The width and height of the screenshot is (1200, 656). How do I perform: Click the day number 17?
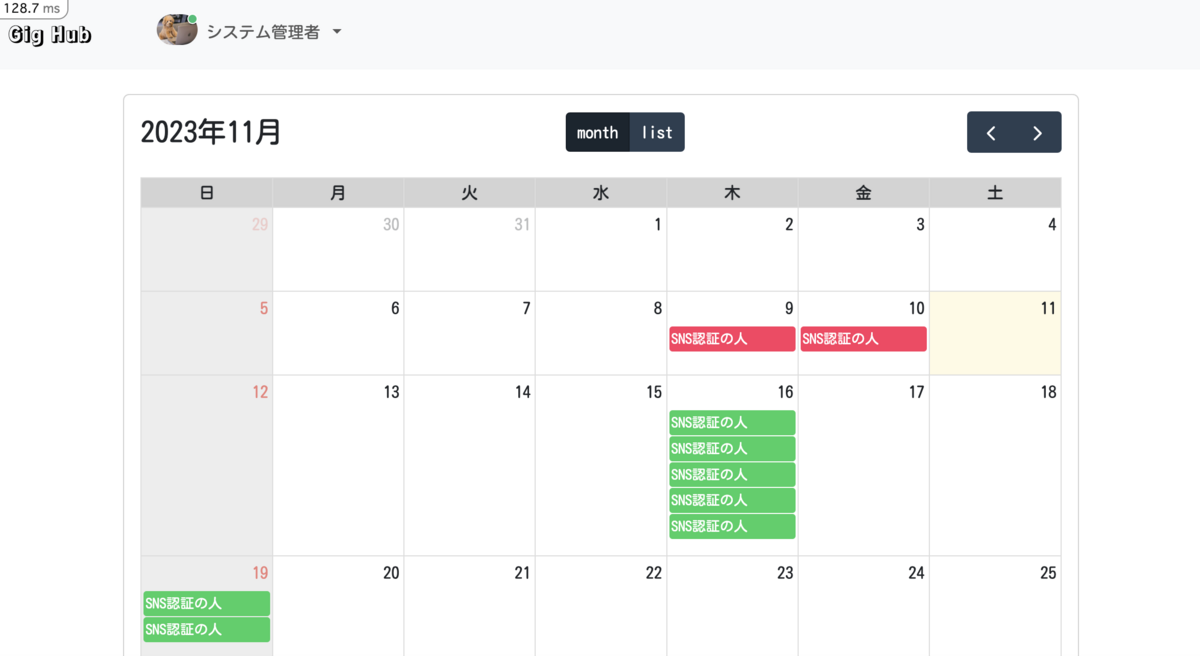coord(916,392)
